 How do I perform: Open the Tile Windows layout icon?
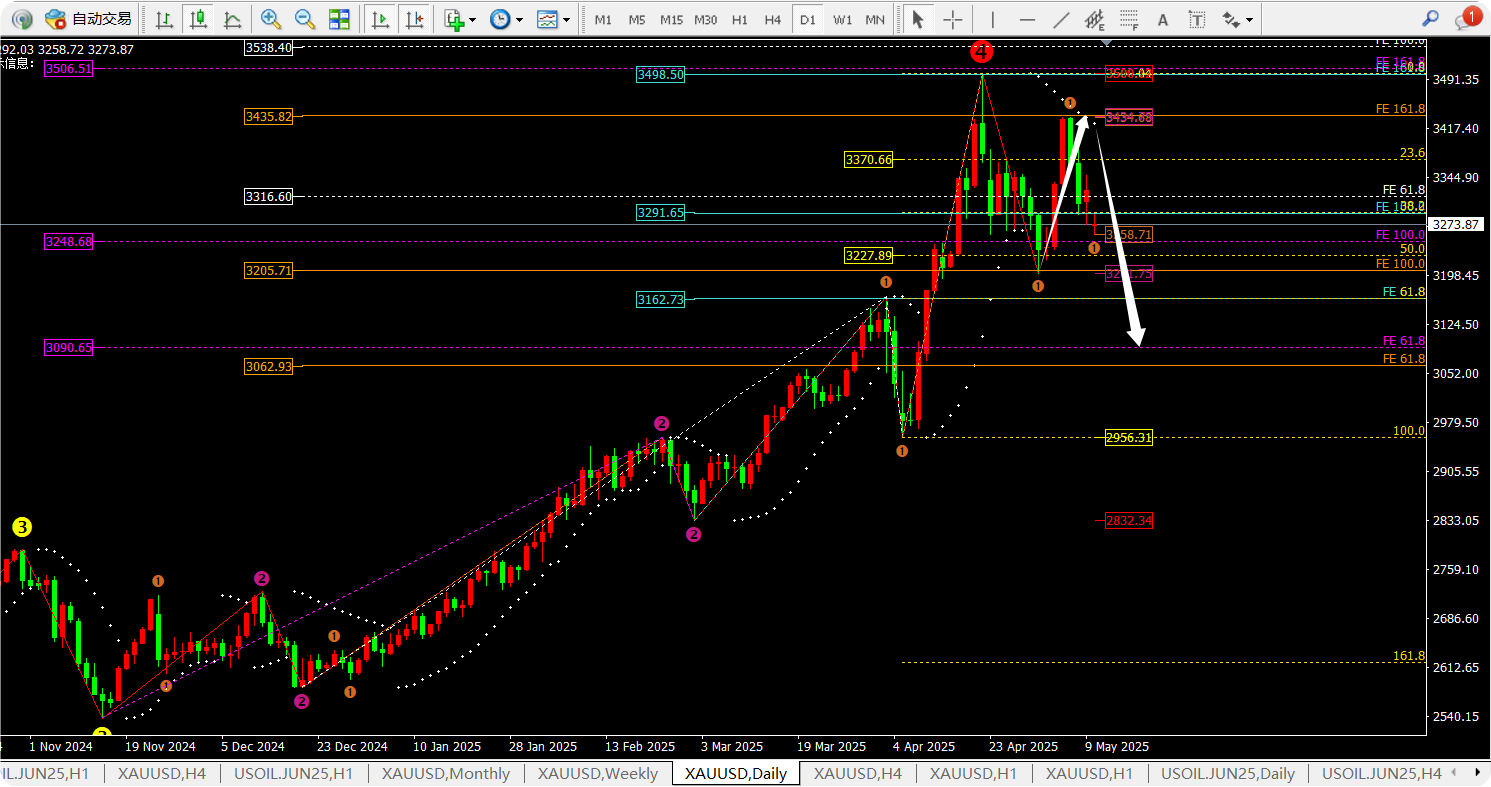tap(339, 19)
